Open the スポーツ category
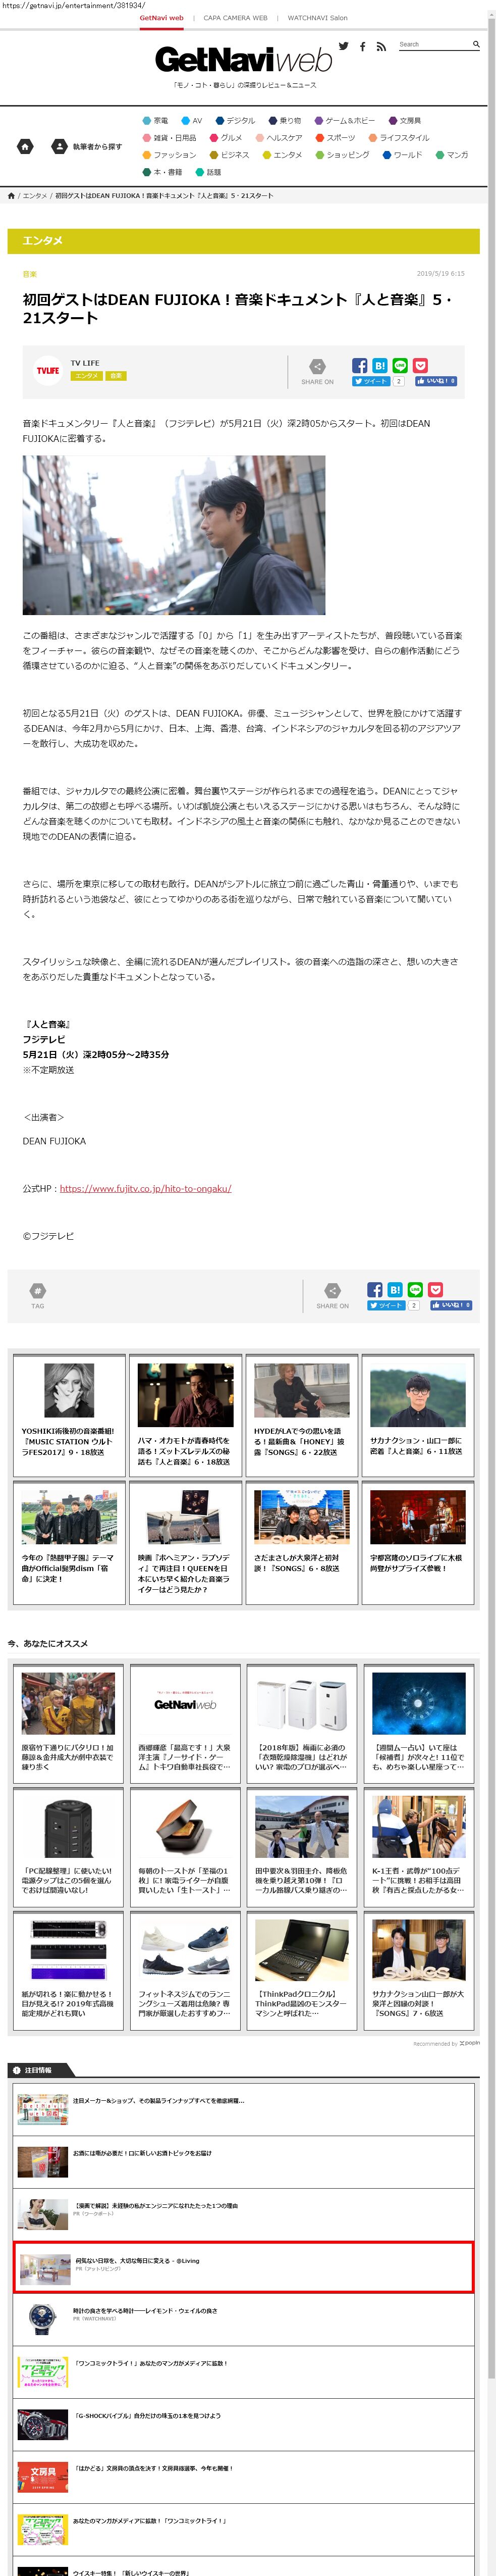The height and width of the screenshot is (2576, 496). [335, 138]
